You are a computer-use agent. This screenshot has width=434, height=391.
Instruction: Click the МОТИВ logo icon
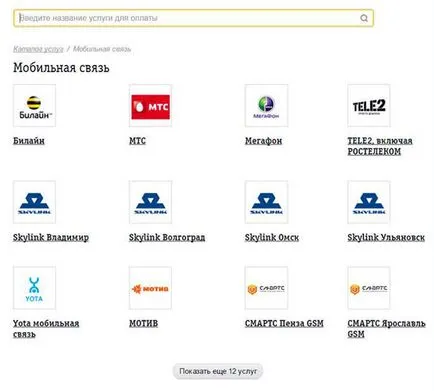tap(150, 288)
